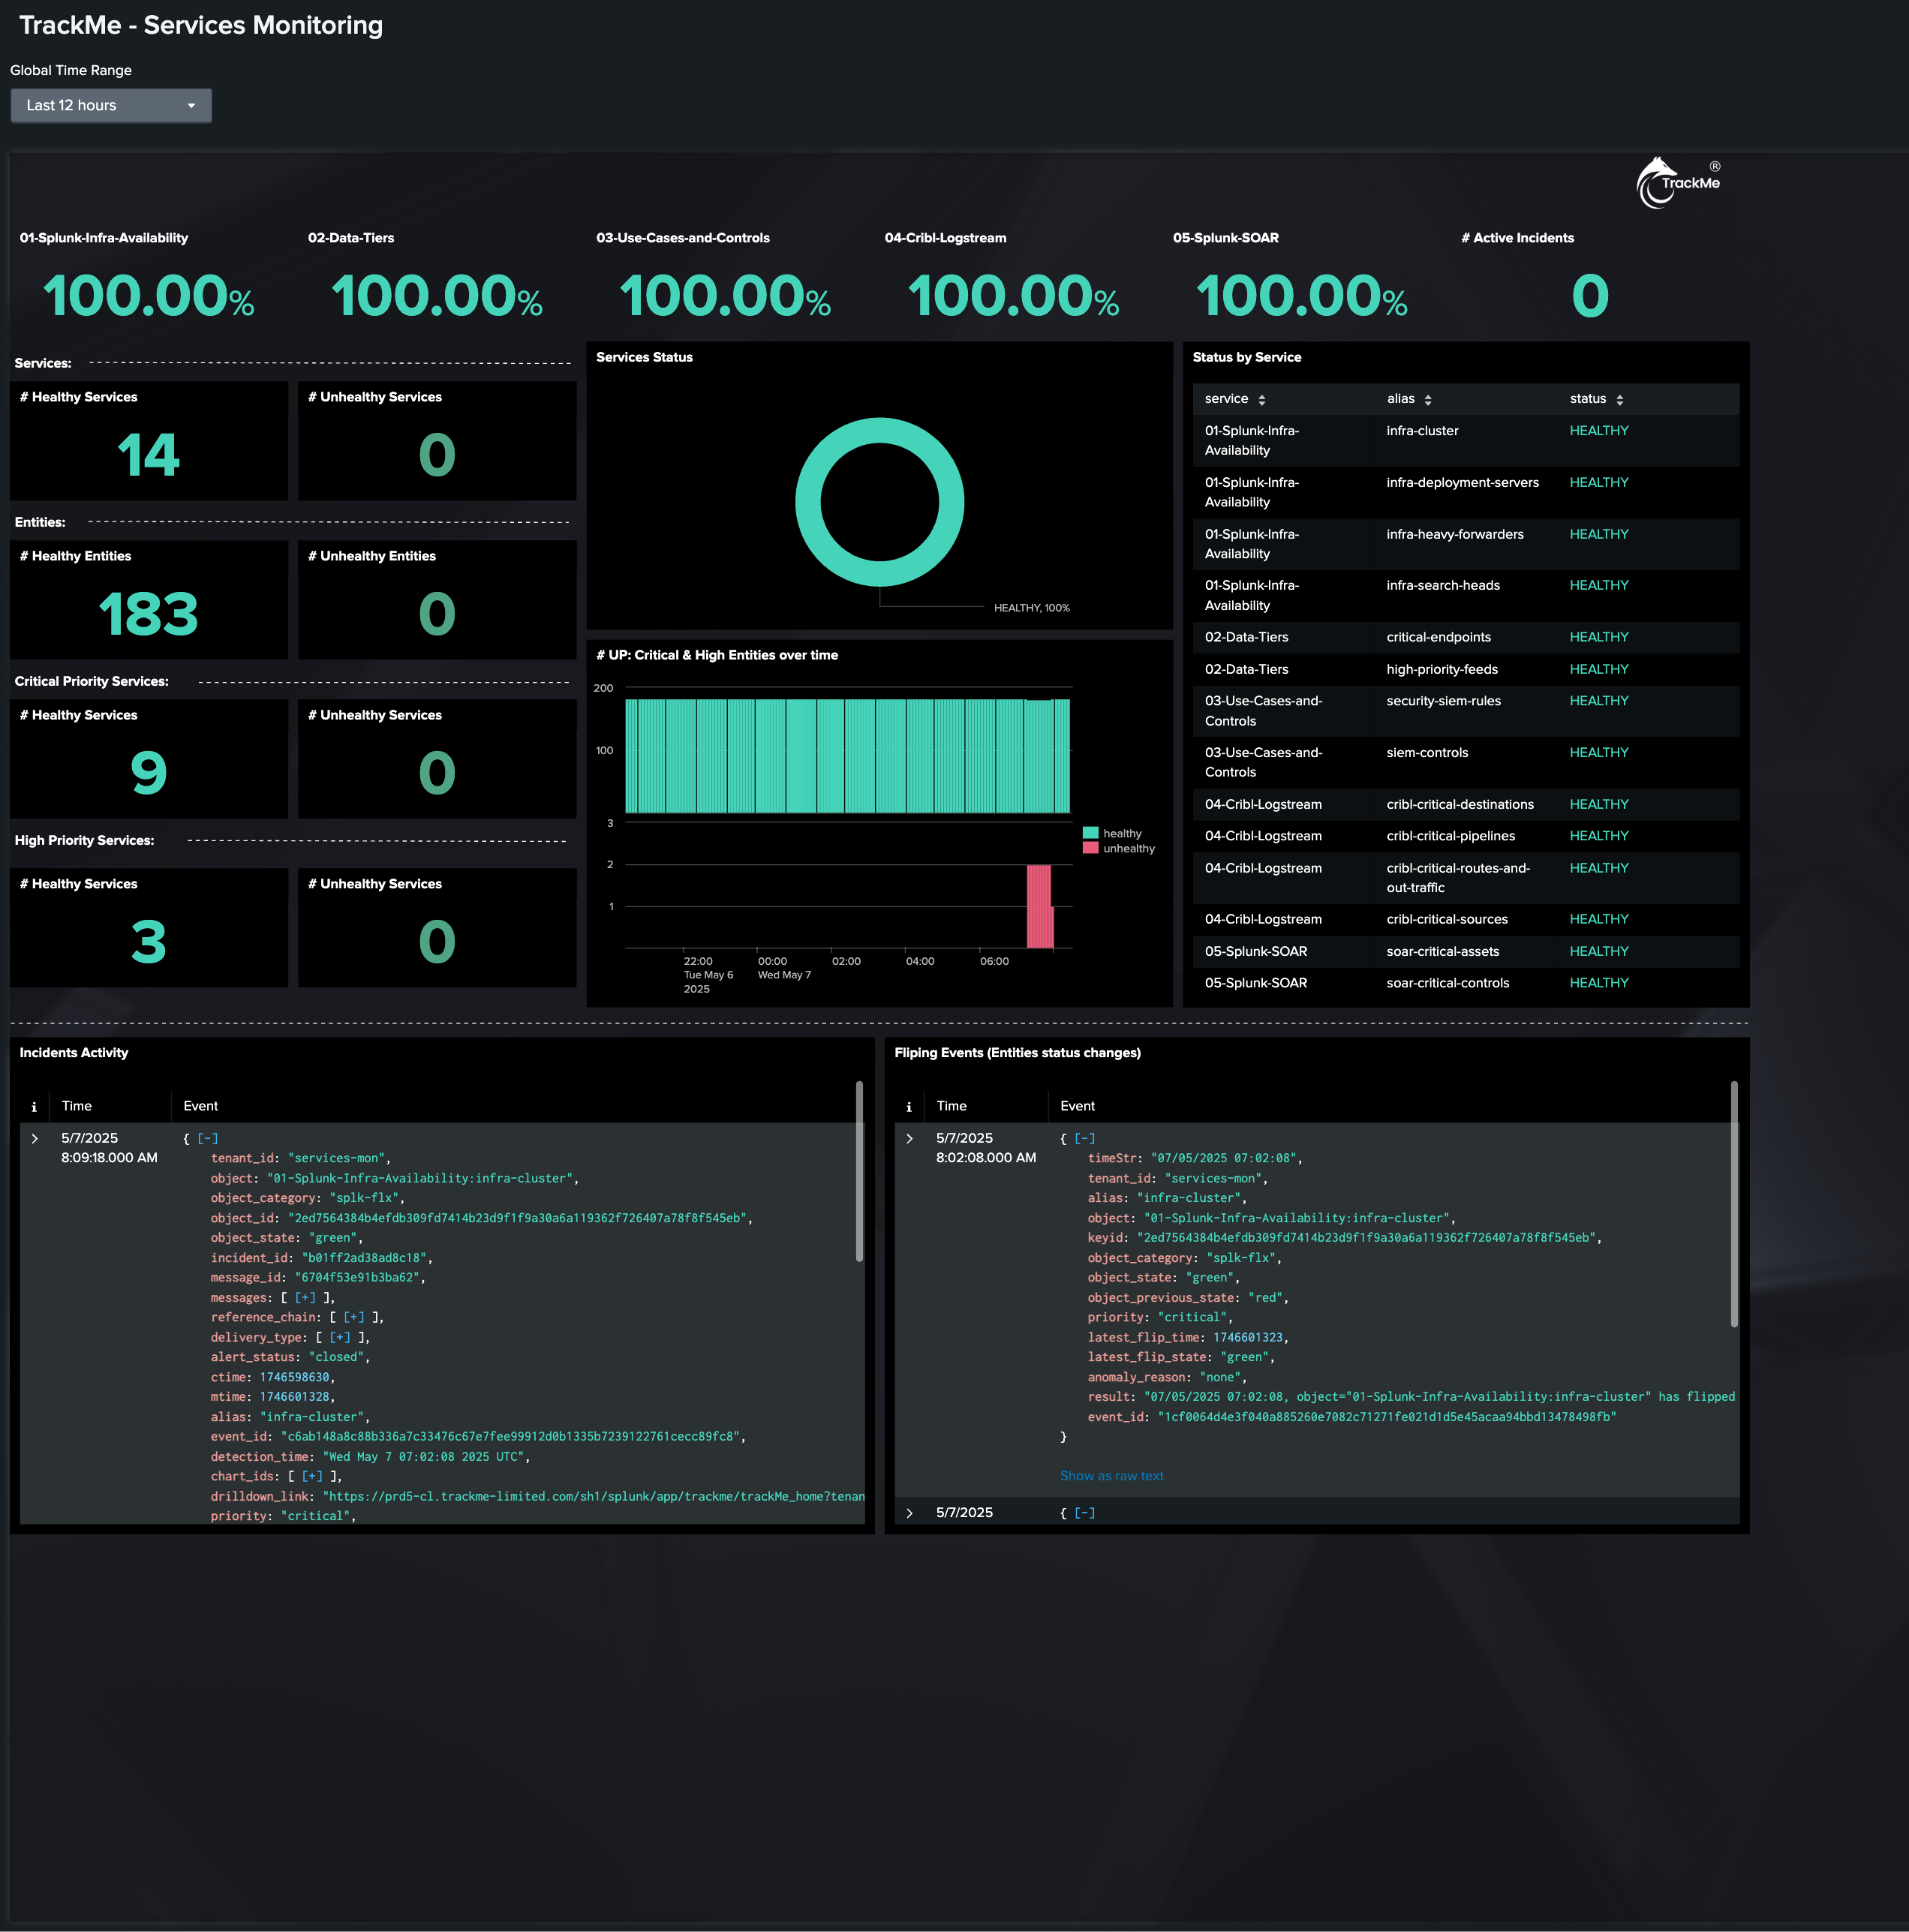Toggle the unhealthy legend swatch
Image resolution: width=1909 pixels, height=1932 pixels.
1090,848
